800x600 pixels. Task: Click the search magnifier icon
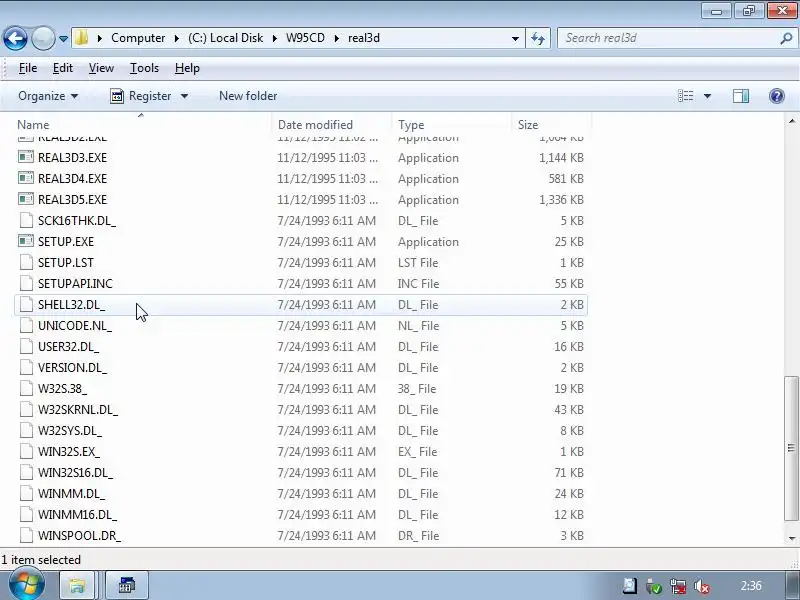[786, 38]
